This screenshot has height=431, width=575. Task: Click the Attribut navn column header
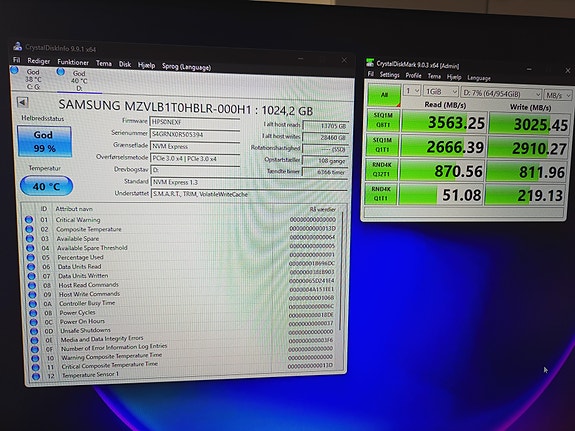(x=74, y=209)
